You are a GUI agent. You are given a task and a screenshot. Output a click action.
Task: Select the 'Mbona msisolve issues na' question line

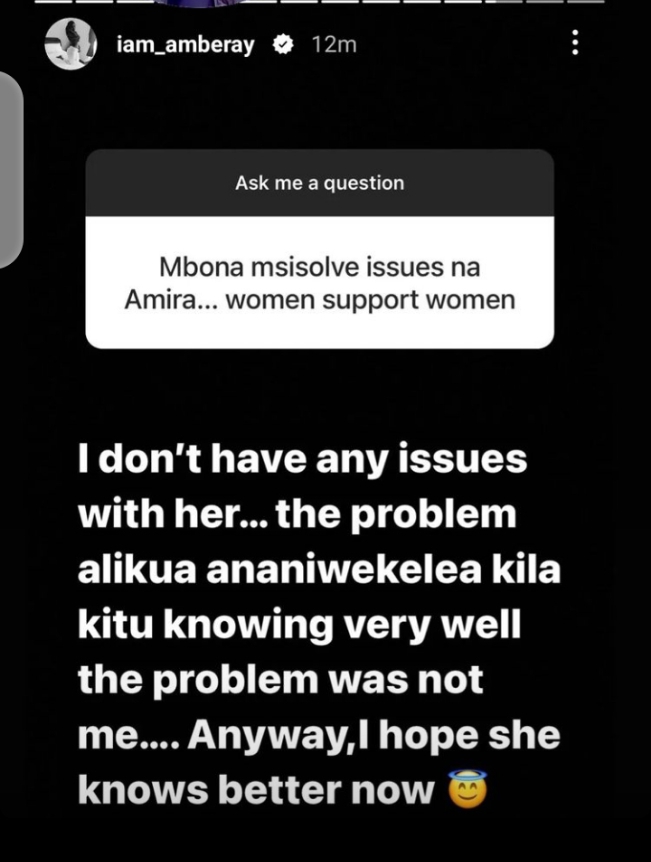[x=319, y=268]
